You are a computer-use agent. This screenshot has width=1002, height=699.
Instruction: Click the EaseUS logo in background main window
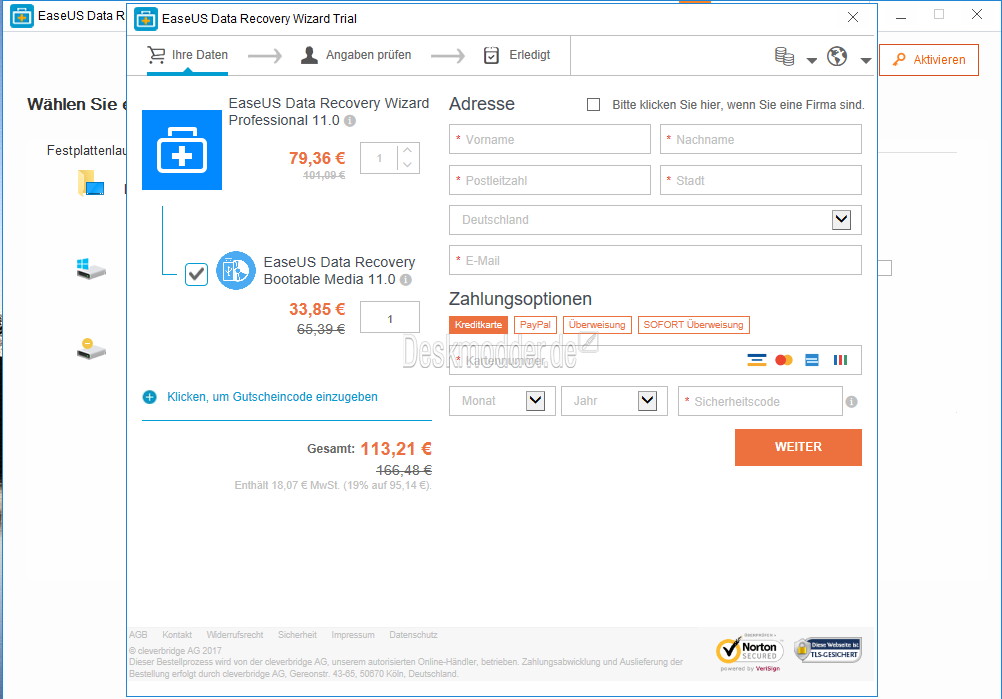[x=22, y=16]
